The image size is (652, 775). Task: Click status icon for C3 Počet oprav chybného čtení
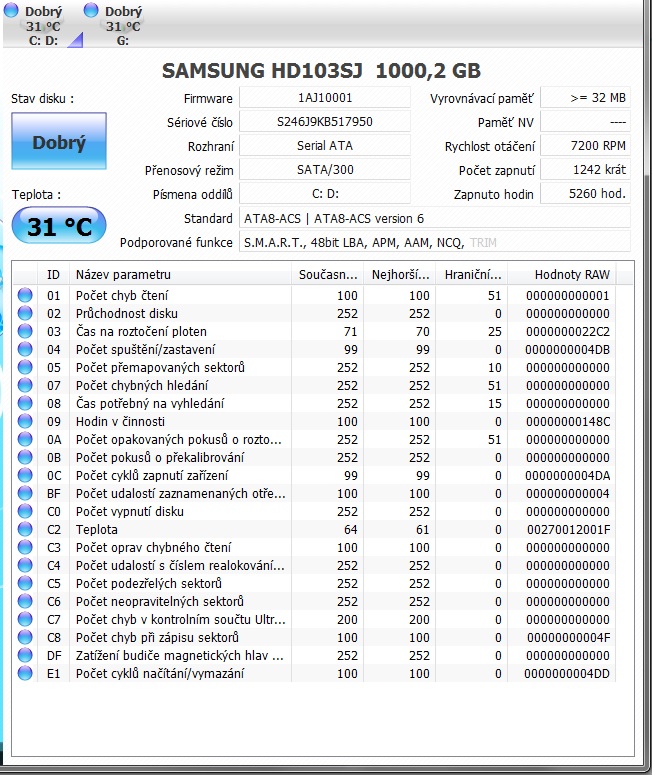25,547
